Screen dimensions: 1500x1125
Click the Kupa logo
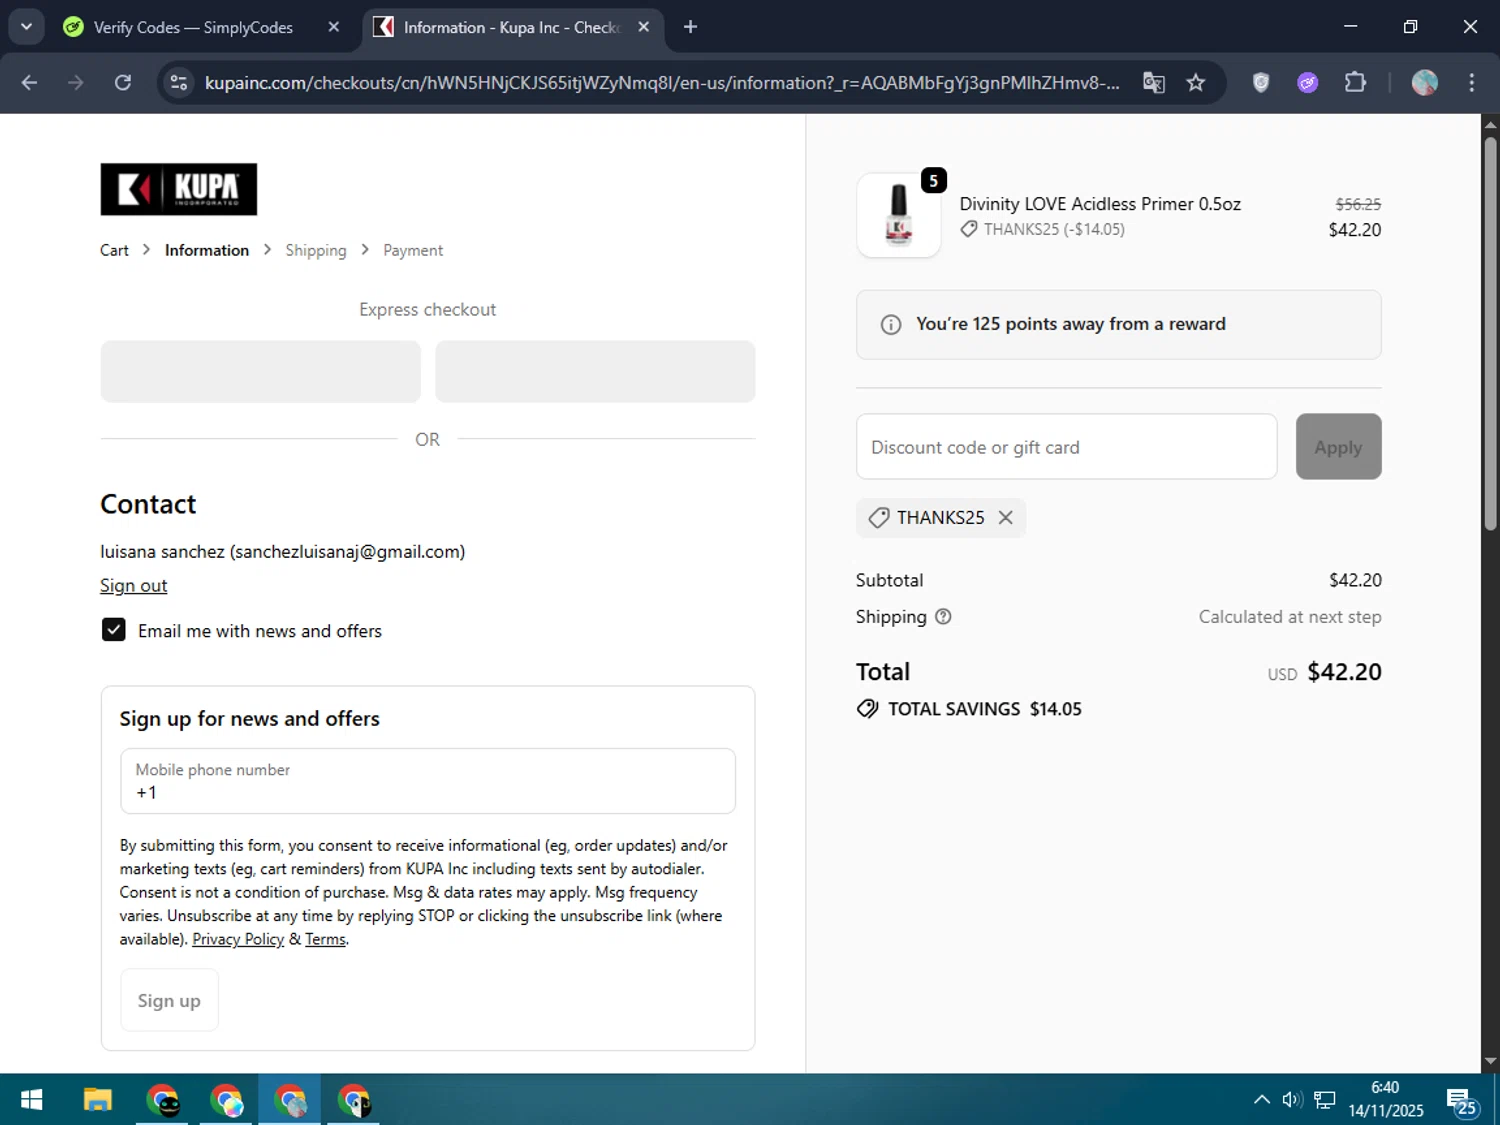click(178, 189)
